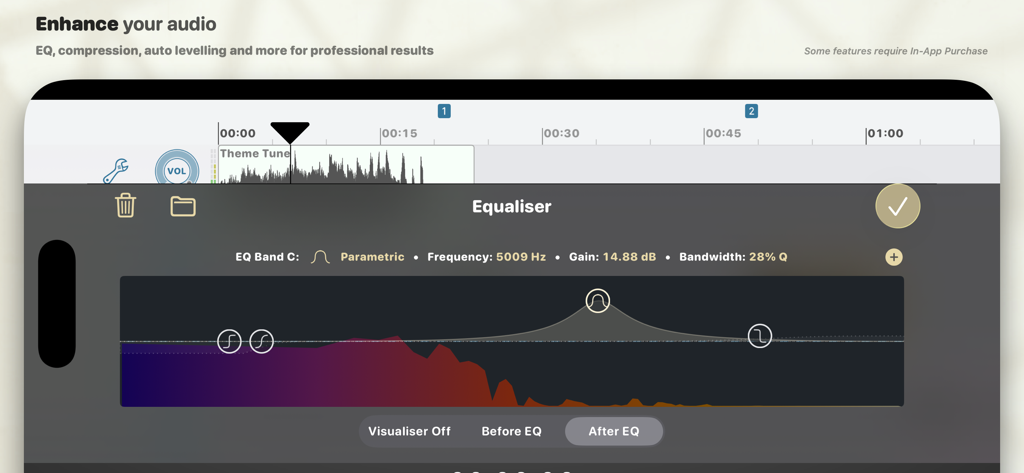Click the black playhead triangle

pyautogui.click(x=290, y=133)
